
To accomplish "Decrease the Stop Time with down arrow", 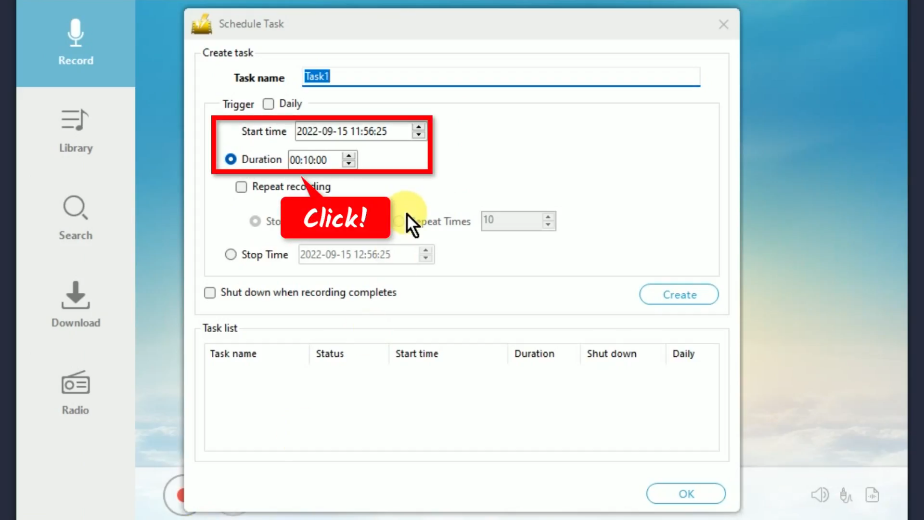I will coord(425,258).
